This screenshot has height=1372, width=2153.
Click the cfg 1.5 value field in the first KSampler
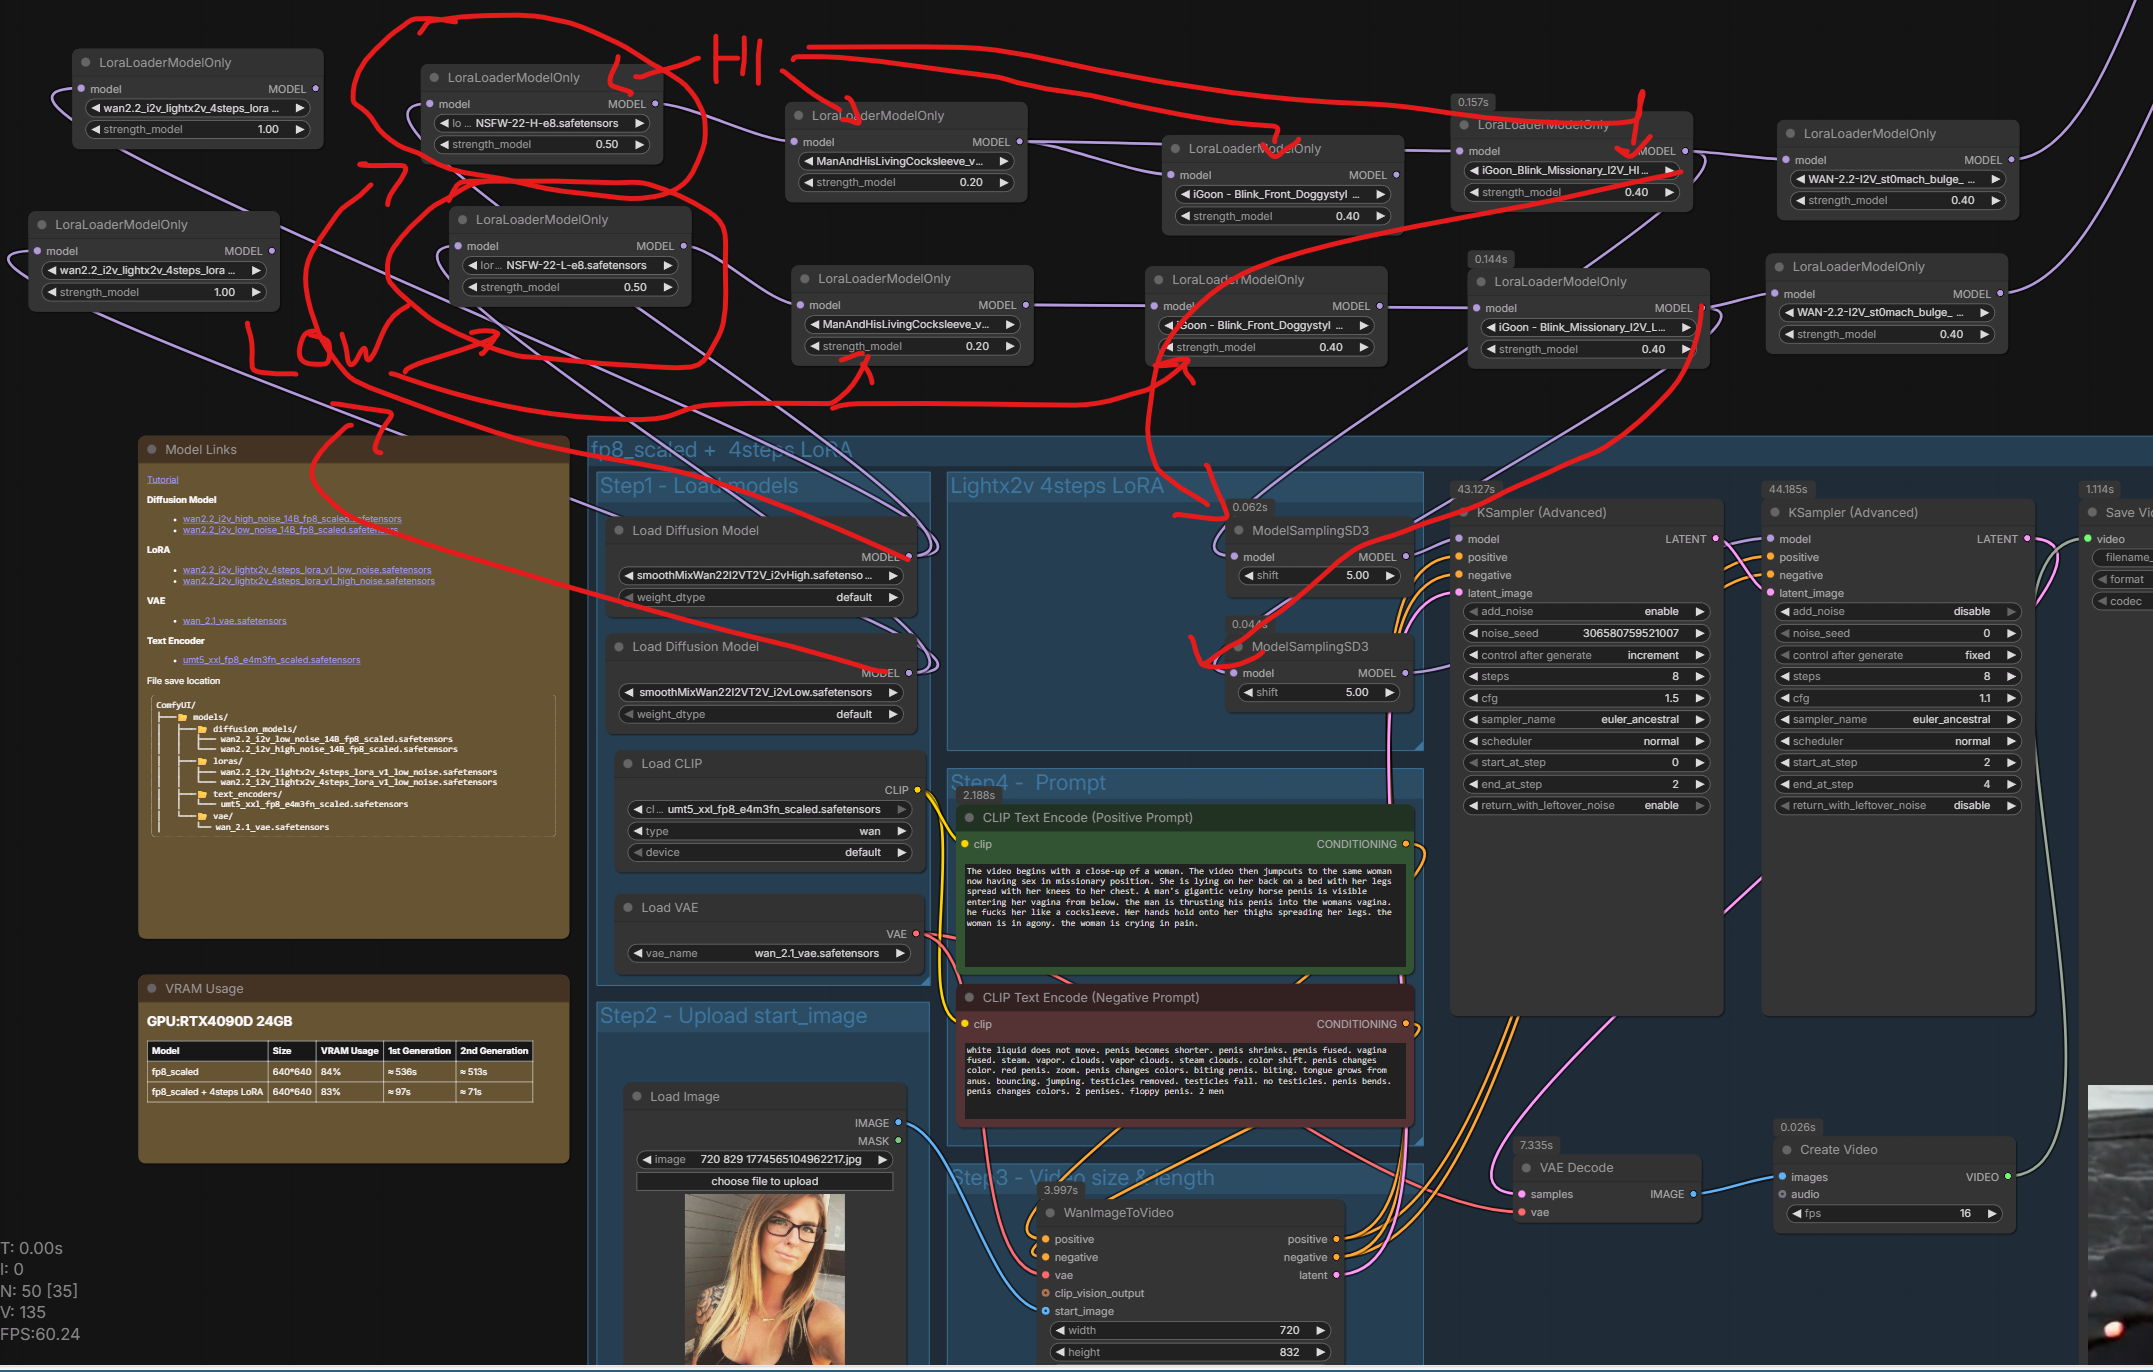pyautogui.click(x=1587, y=699)
